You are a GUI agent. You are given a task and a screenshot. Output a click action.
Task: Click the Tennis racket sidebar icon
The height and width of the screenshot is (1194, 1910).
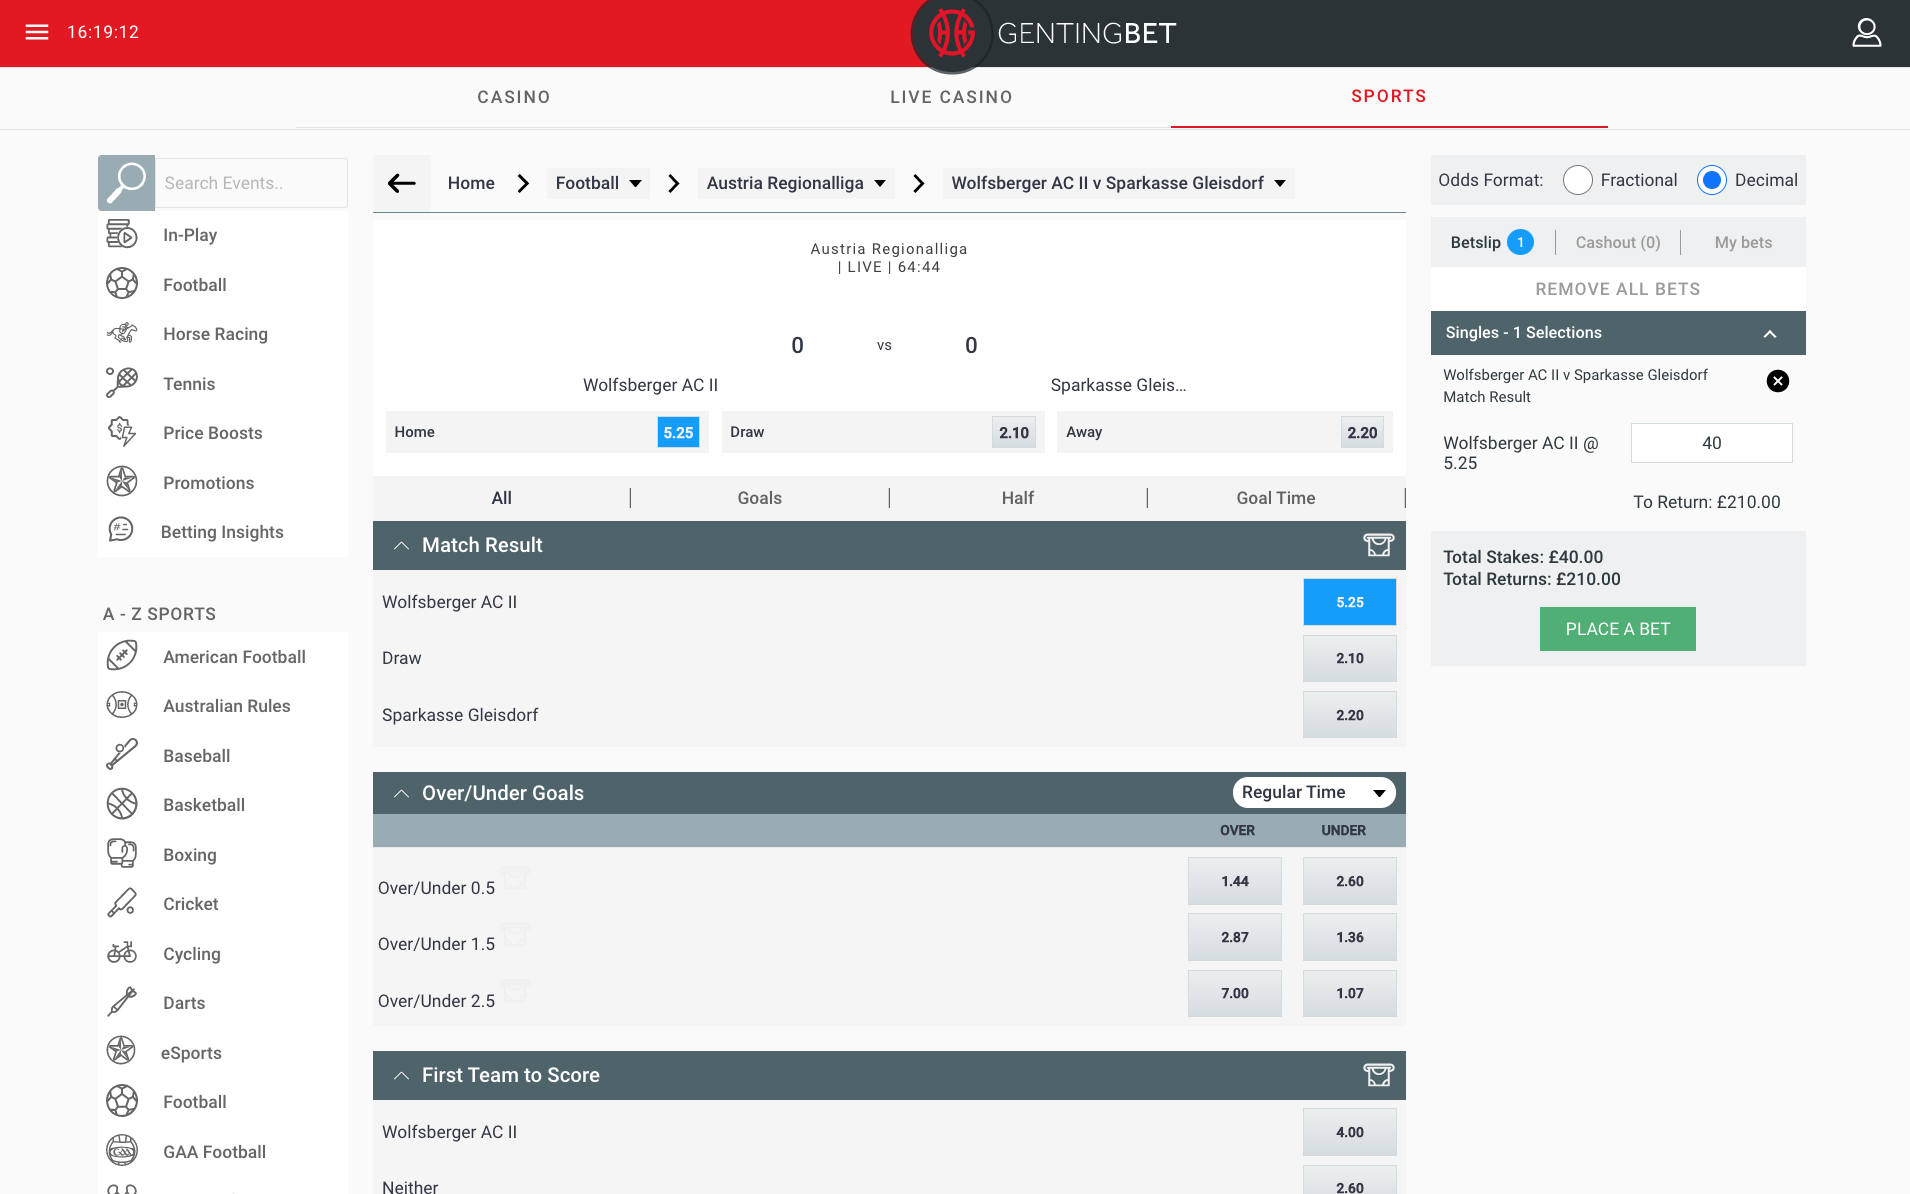pos(122,382)
